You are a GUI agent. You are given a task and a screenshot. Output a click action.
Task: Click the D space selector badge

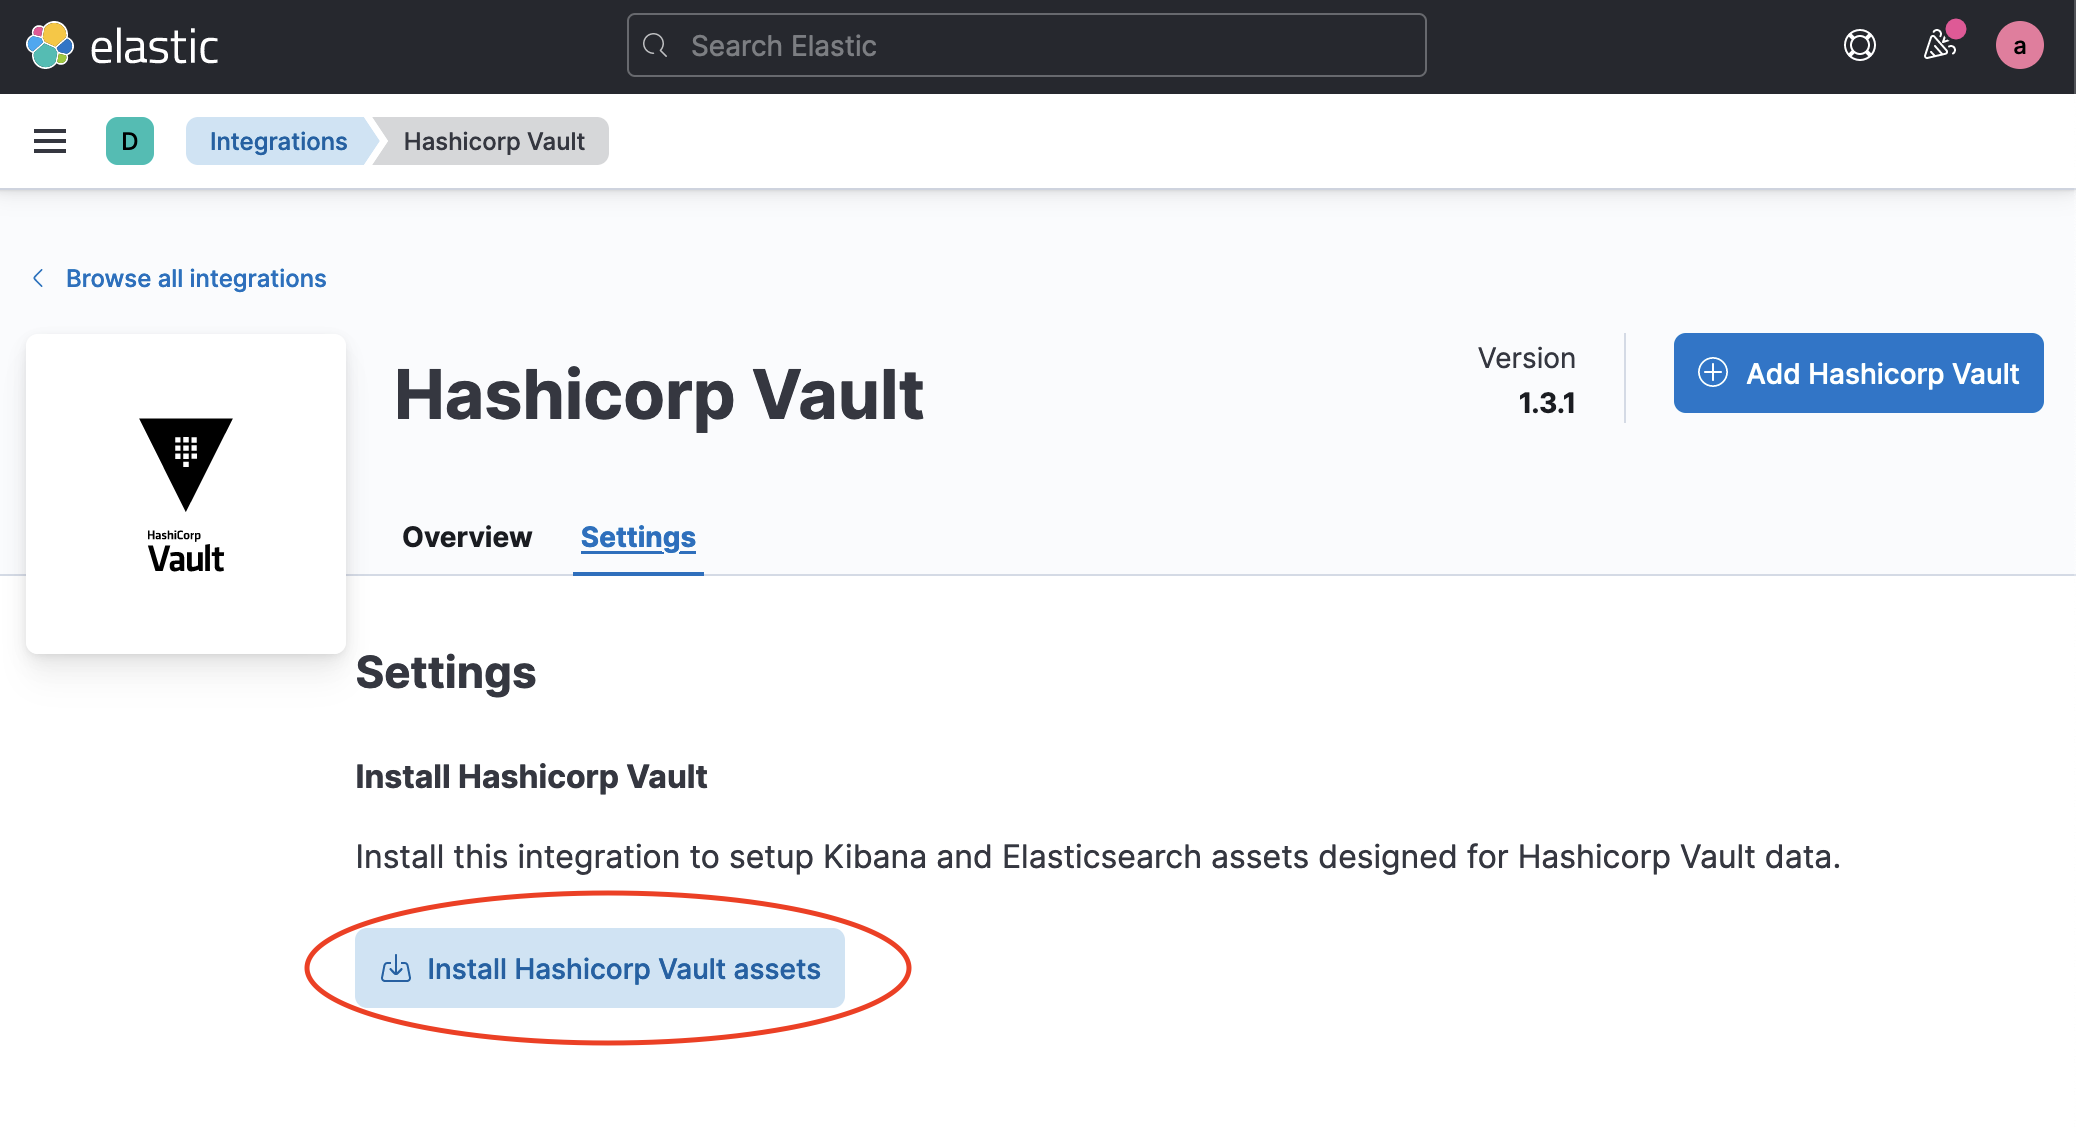click(x=130, y=141)
